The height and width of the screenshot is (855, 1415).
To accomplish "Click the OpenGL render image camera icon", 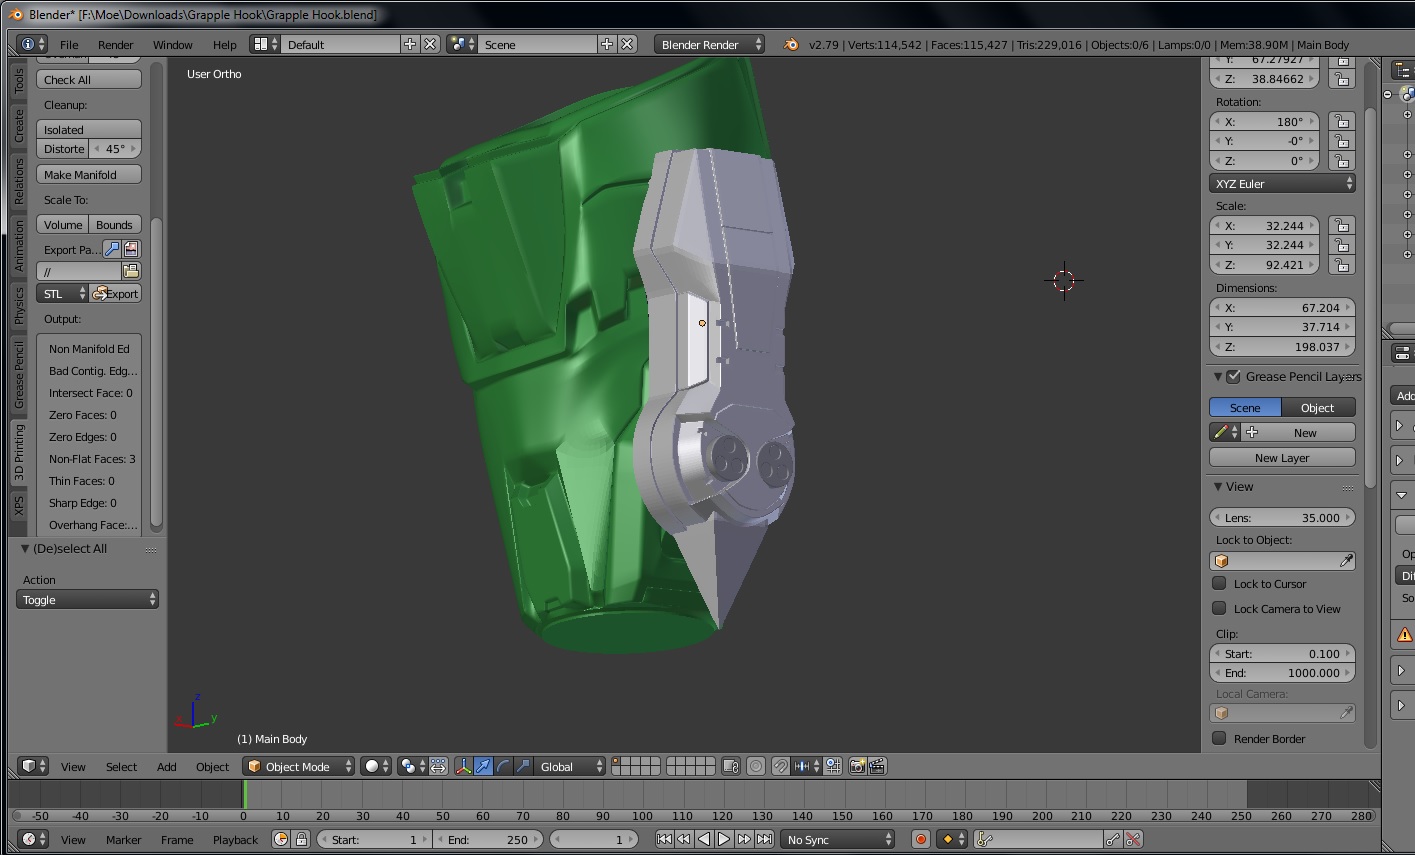I will click(x=857, y=766).
